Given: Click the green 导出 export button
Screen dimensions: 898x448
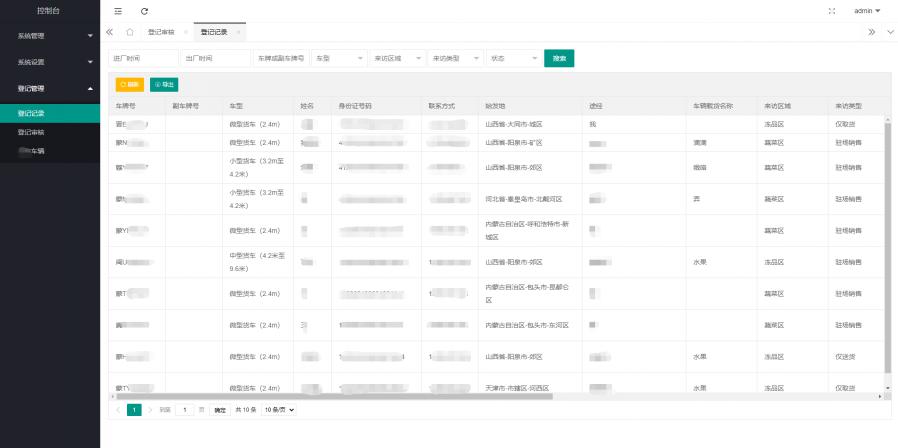Looking at the screenshot, I should click(164, 85).
